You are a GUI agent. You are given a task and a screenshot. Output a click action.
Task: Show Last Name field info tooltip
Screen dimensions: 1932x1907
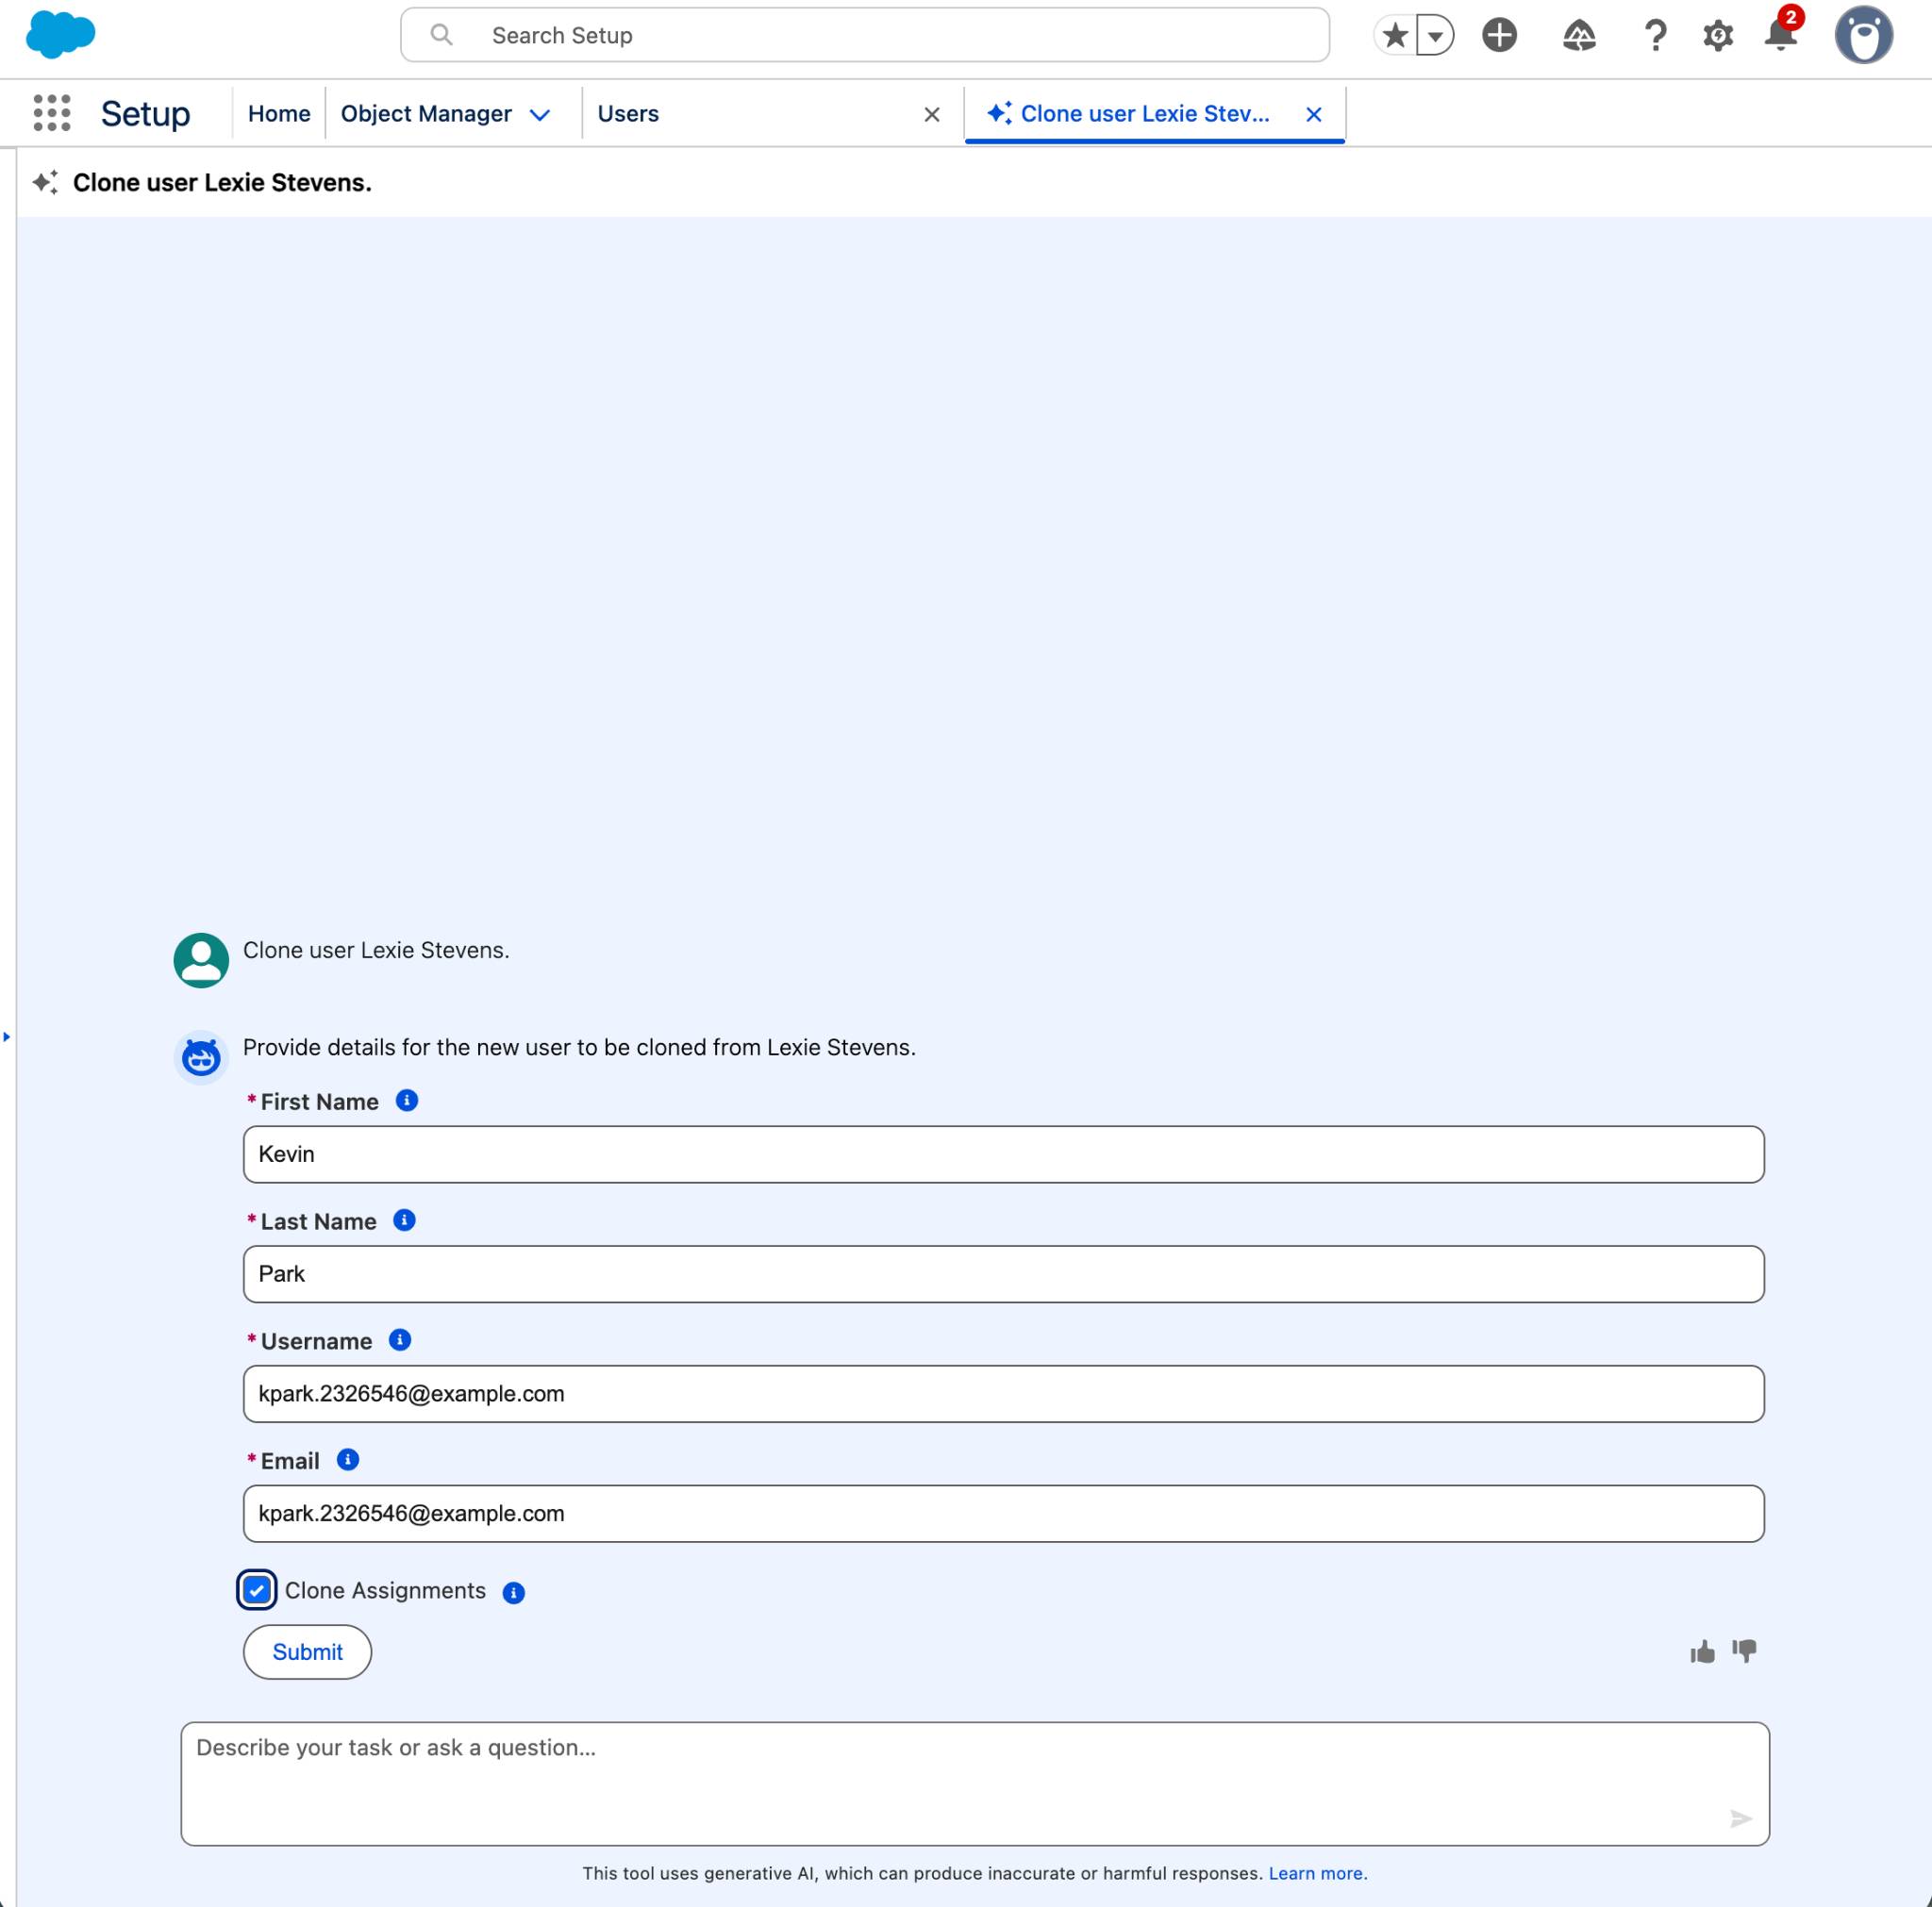click(404, 1220)
